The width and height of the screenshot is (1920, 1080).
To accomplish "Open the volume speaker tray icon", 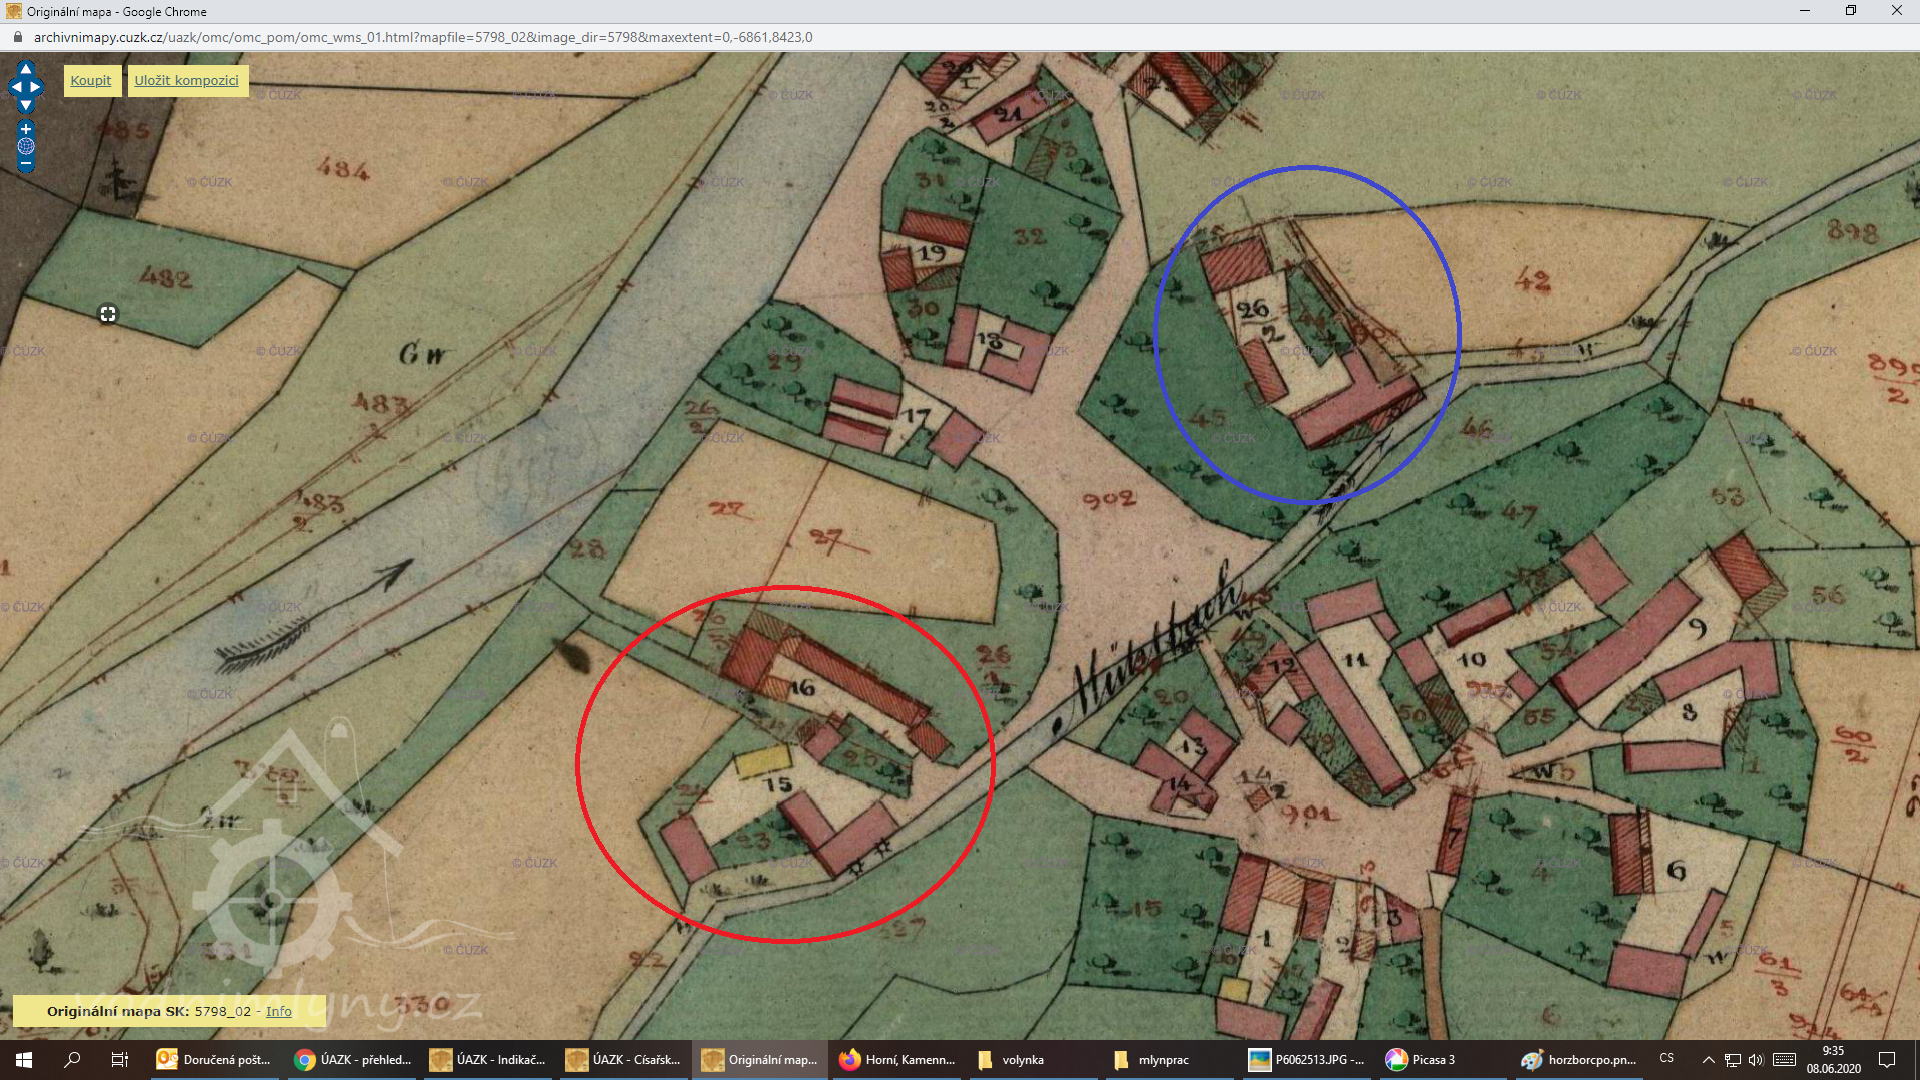I will [1756, 1060].
